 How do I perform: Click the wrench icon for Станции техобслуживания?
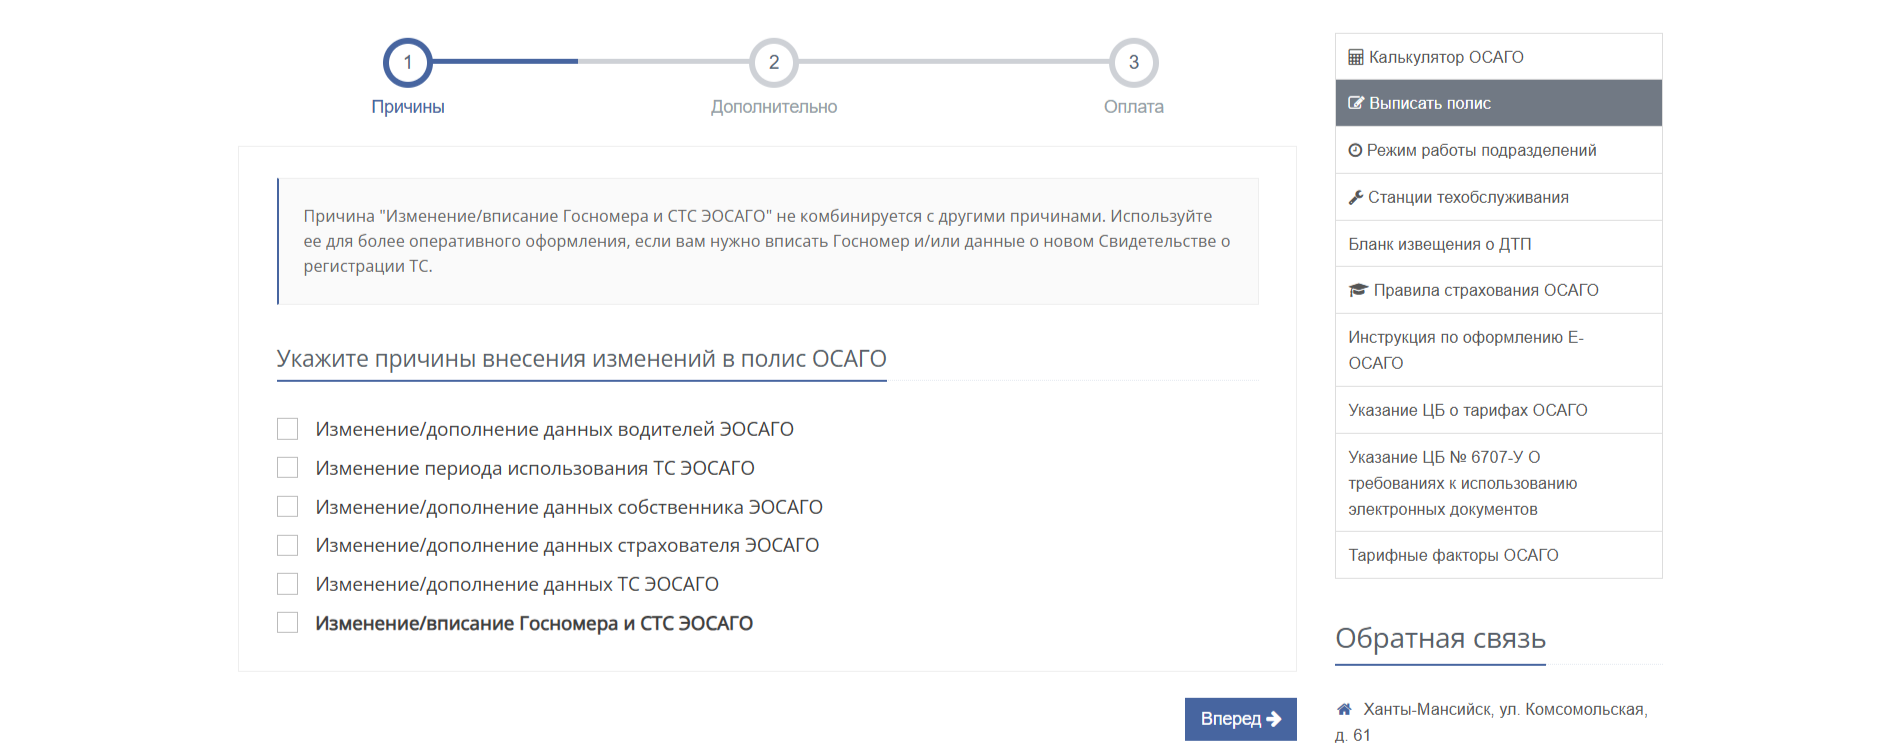point(1356,197)
